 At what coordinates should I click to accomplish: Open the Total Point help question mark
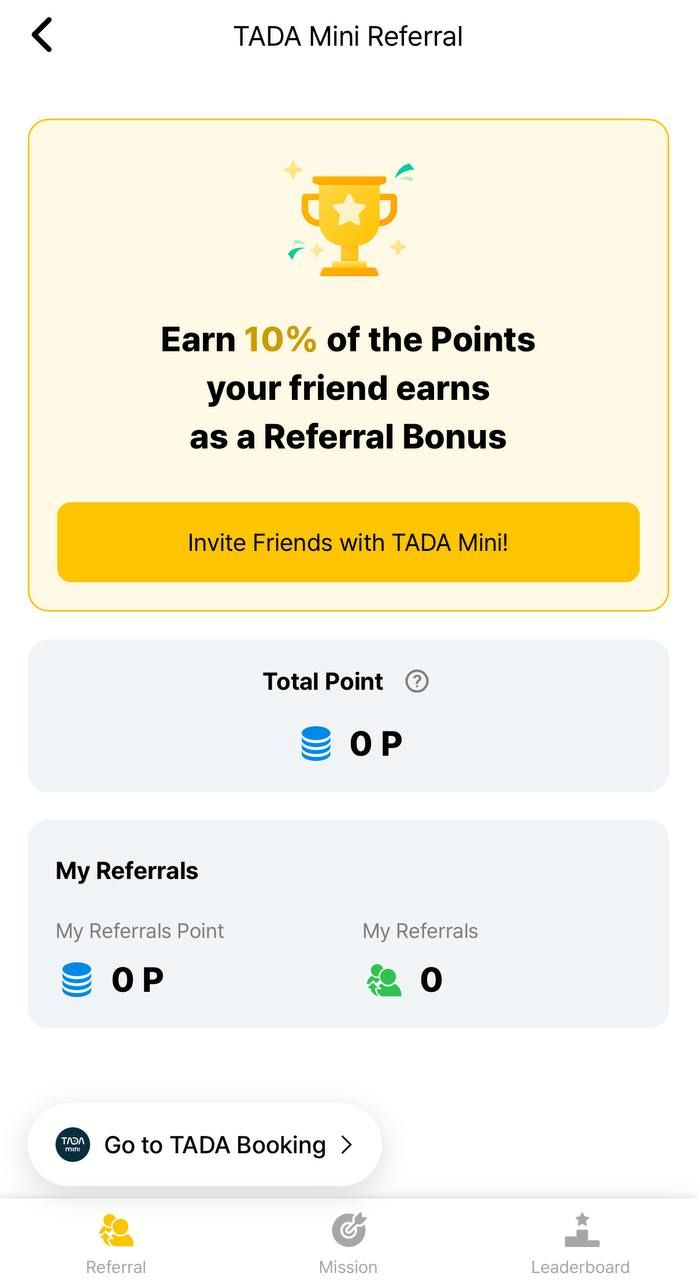point(417,681)
